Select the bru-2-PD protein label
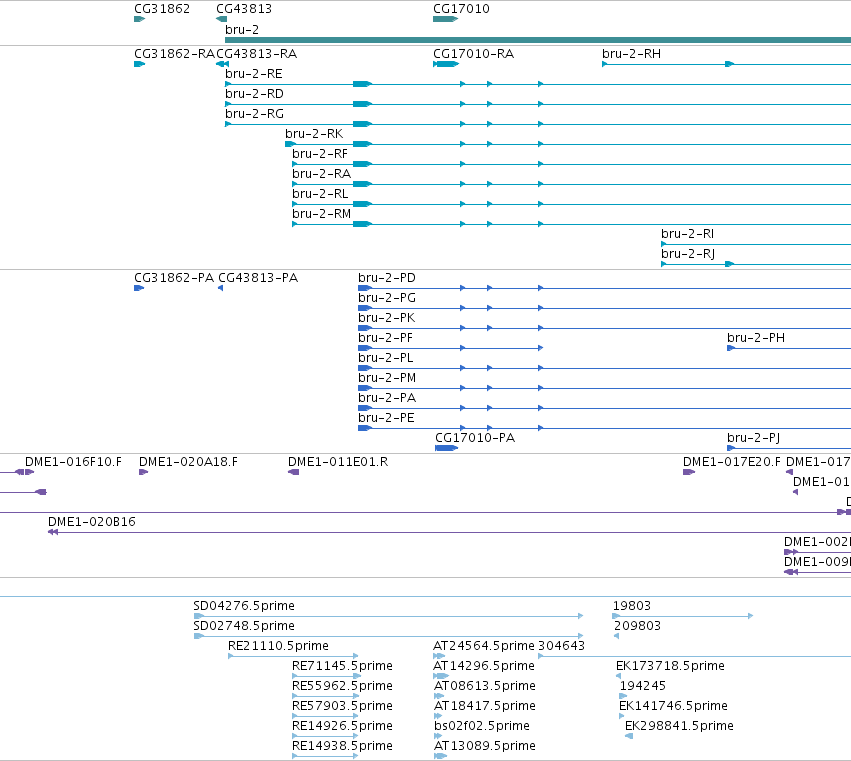Screen dimensions: 851x761 (386, 278)
